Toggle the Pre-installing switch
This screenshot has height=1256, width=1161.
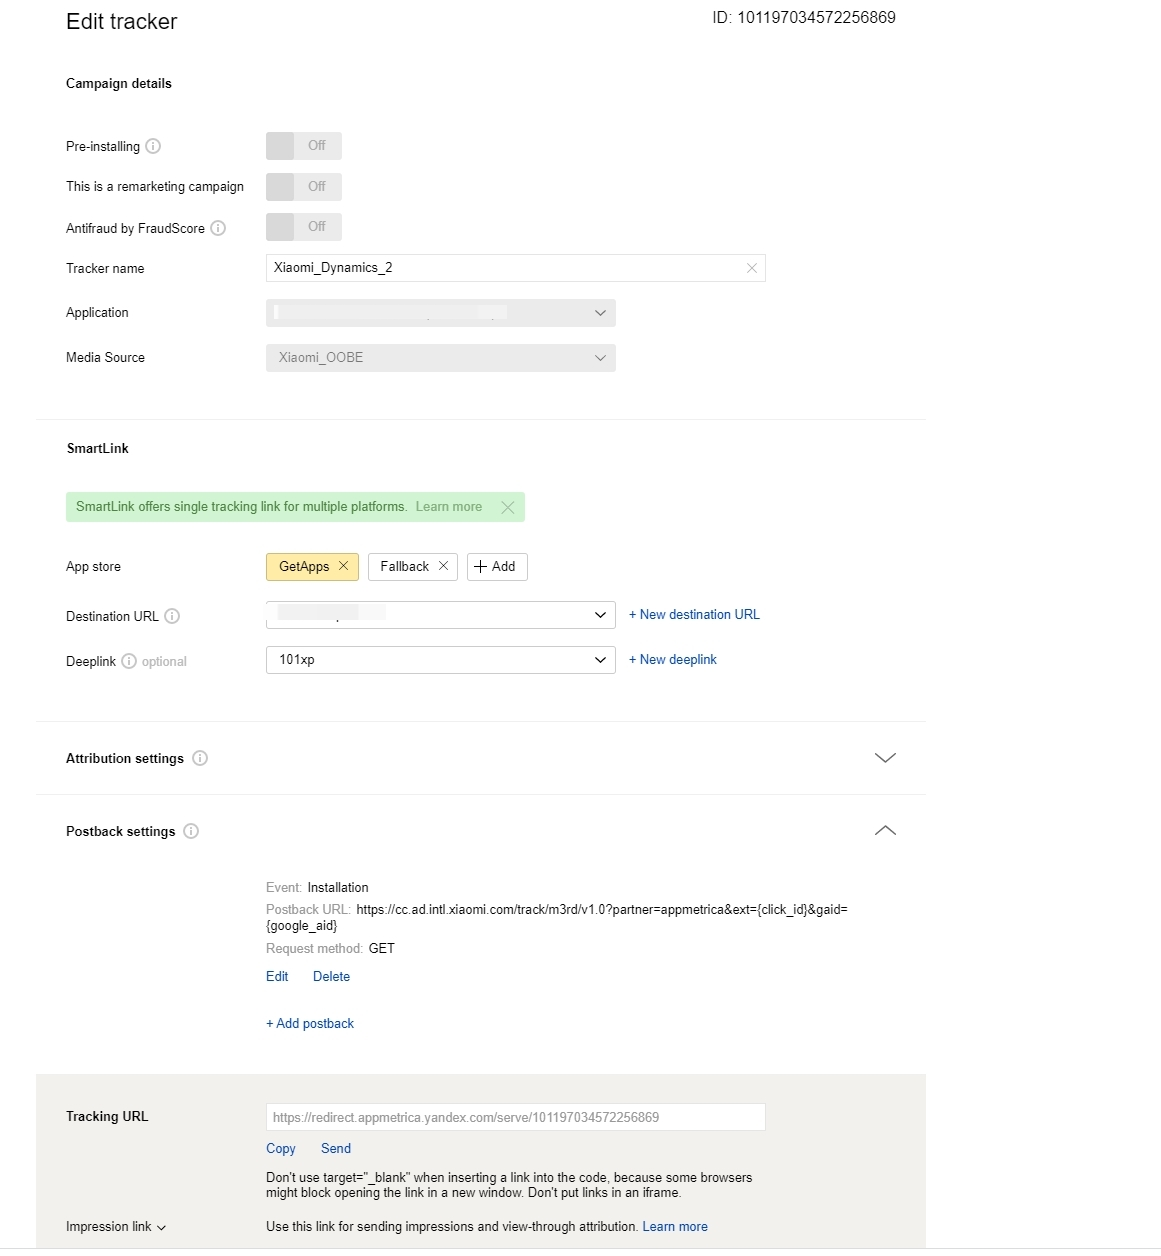click(x=303, y=146)
